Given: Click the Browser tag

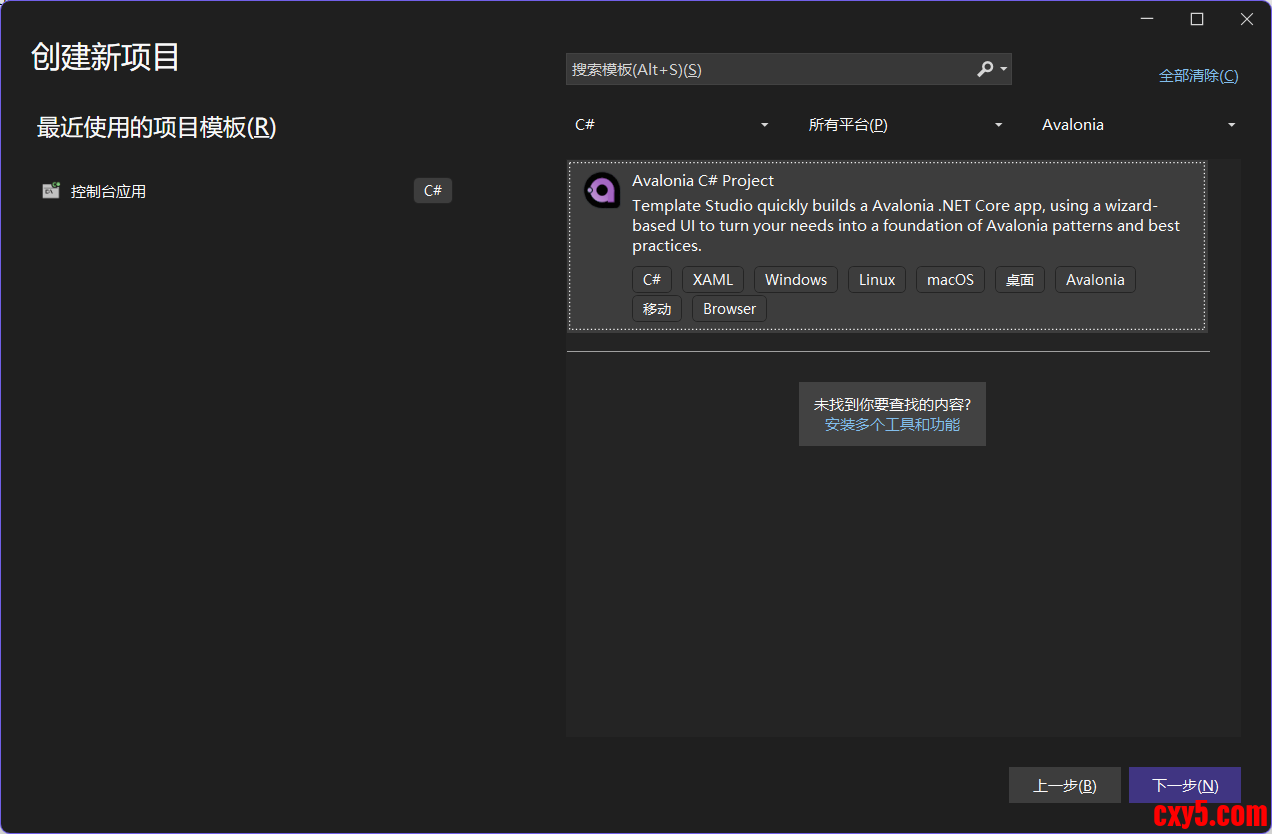Looking at the screenshot, I should (729, 309).
